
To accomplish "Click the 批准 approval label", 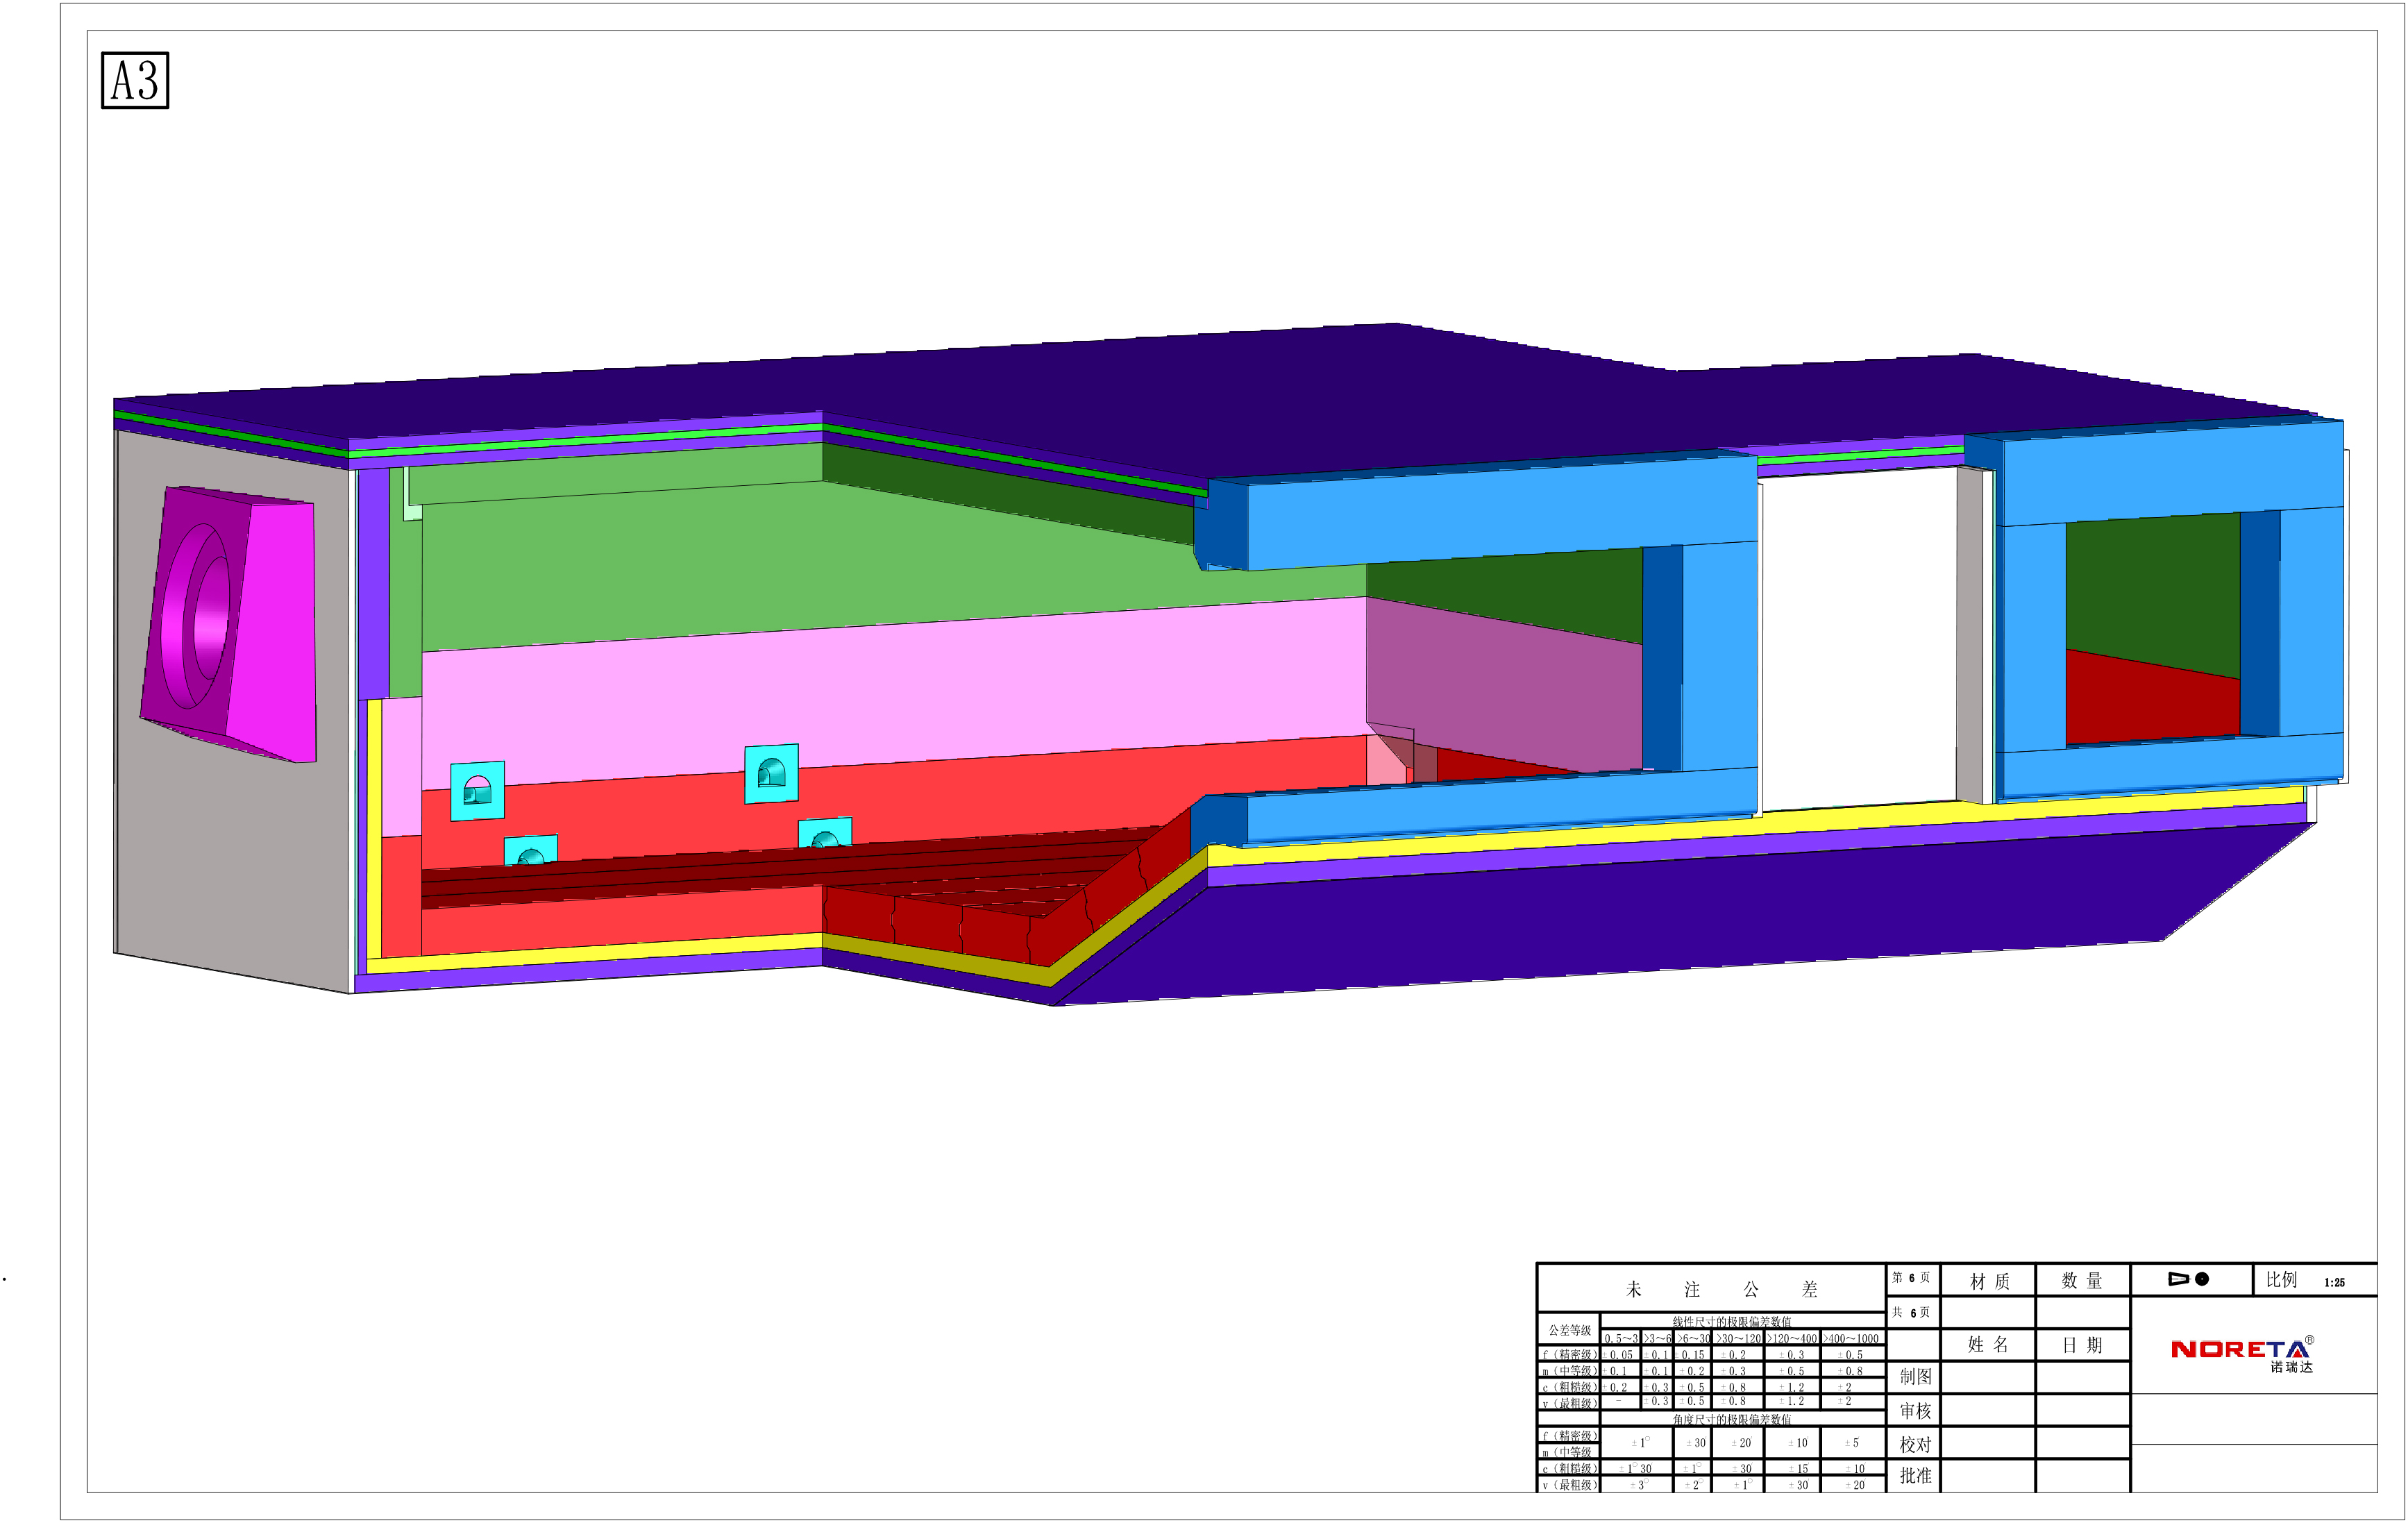I will pos(1915,1475).
